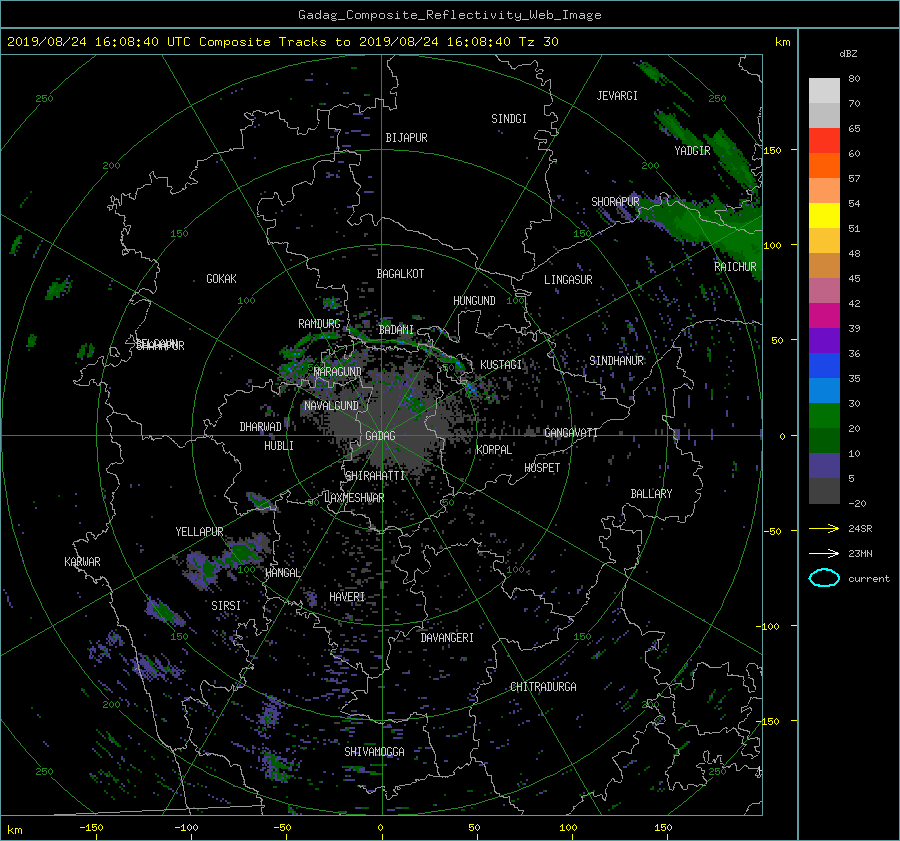
Task: Click the HUNGUND city label
Action: [474, 300]
